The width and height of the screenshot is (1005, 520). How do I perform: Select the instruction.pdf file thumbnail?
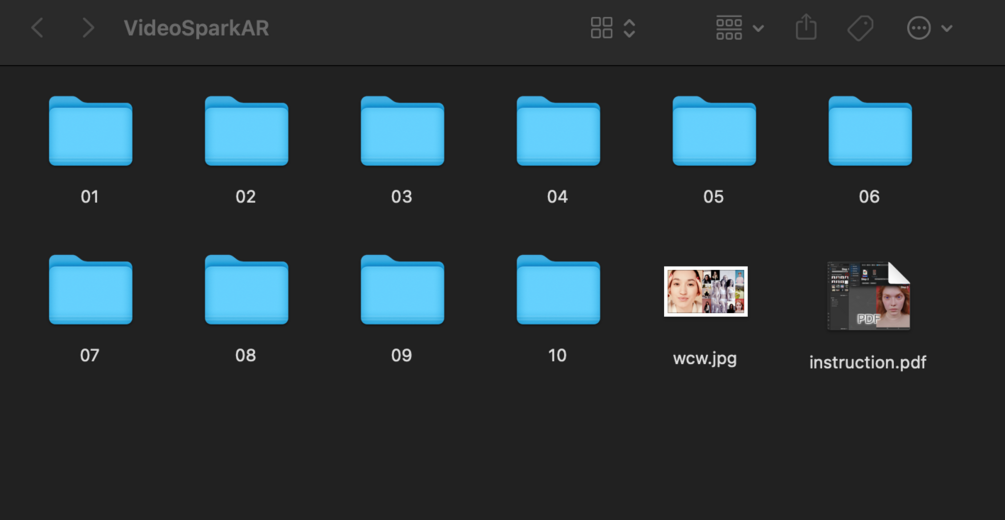(x=868, y=296)
